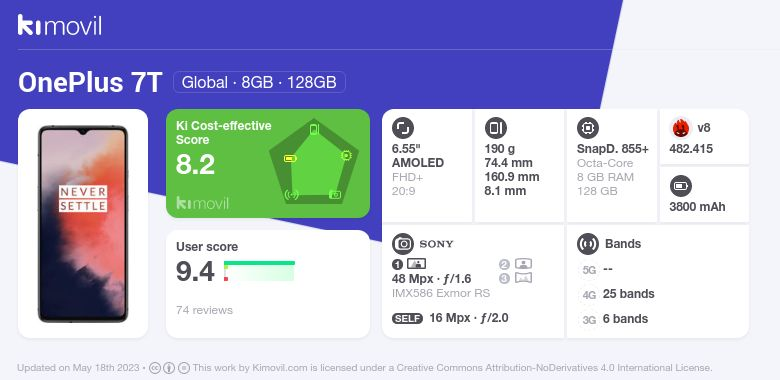Click the Creative Commons license icon in footer

[155, 368]
